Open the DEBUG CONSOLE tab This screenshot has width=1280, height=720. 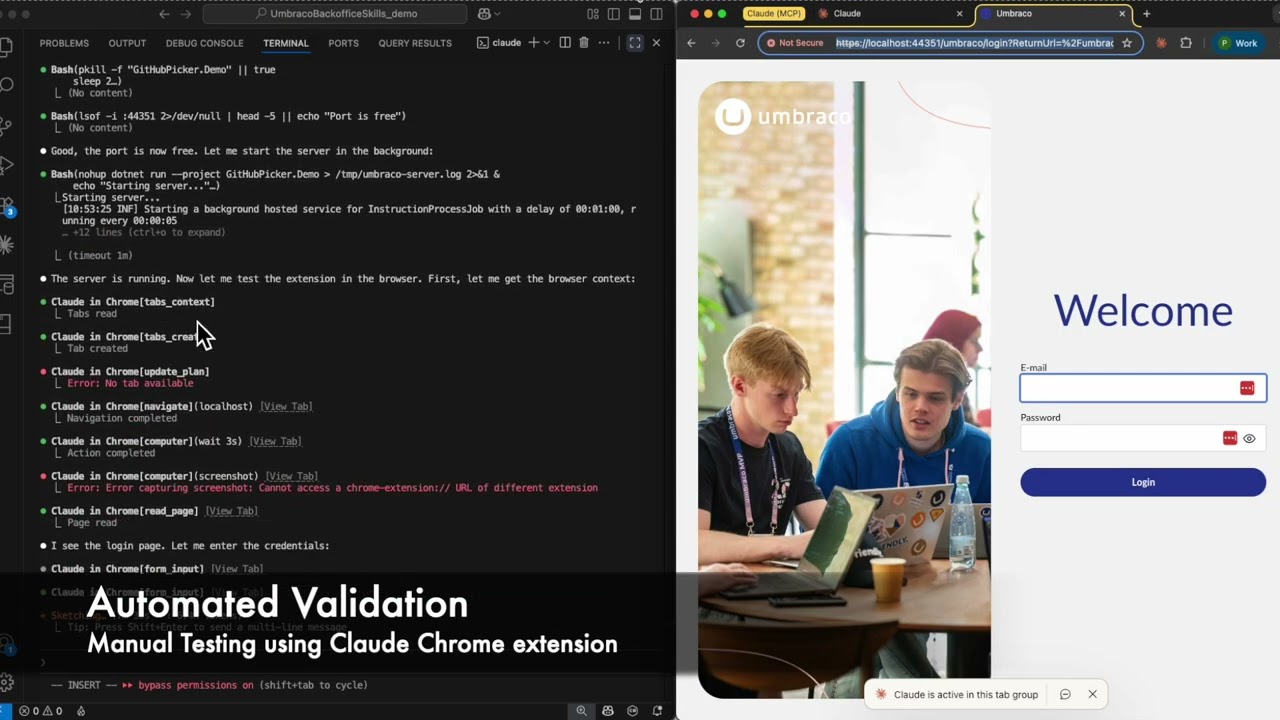[x=204, y=43]
